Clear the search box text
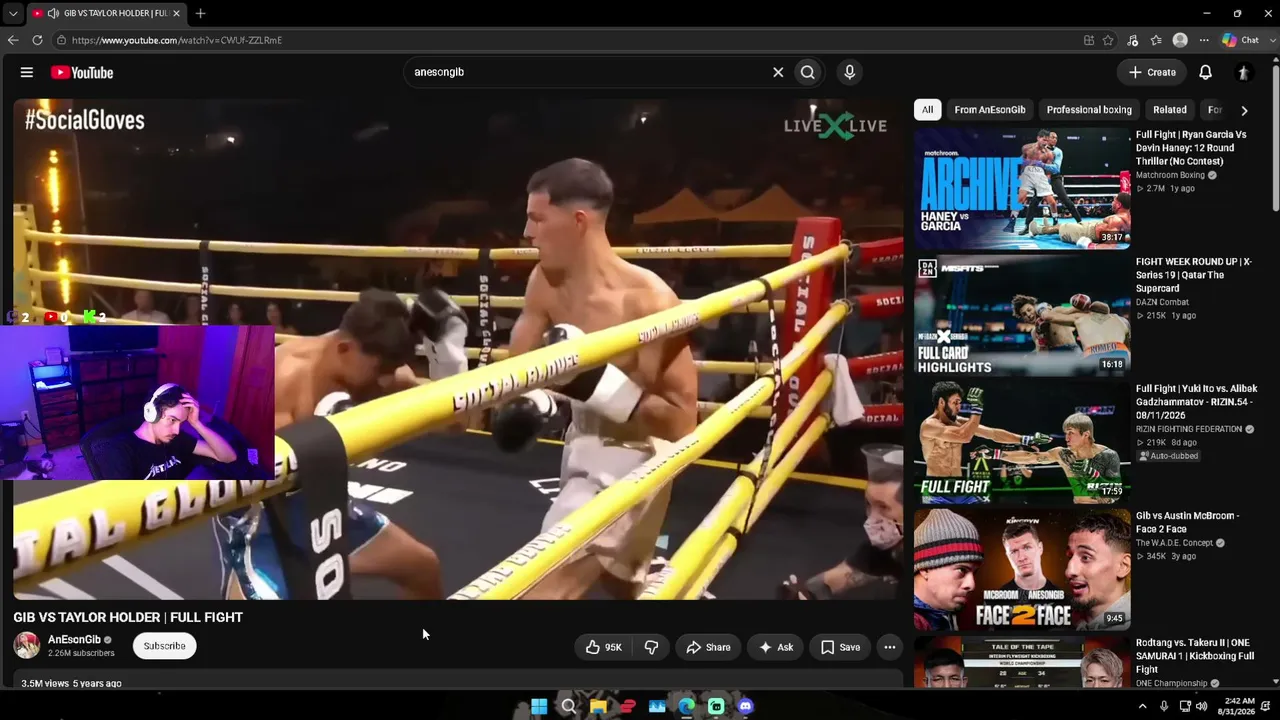 pyautogui.click(x=778, y=72)
